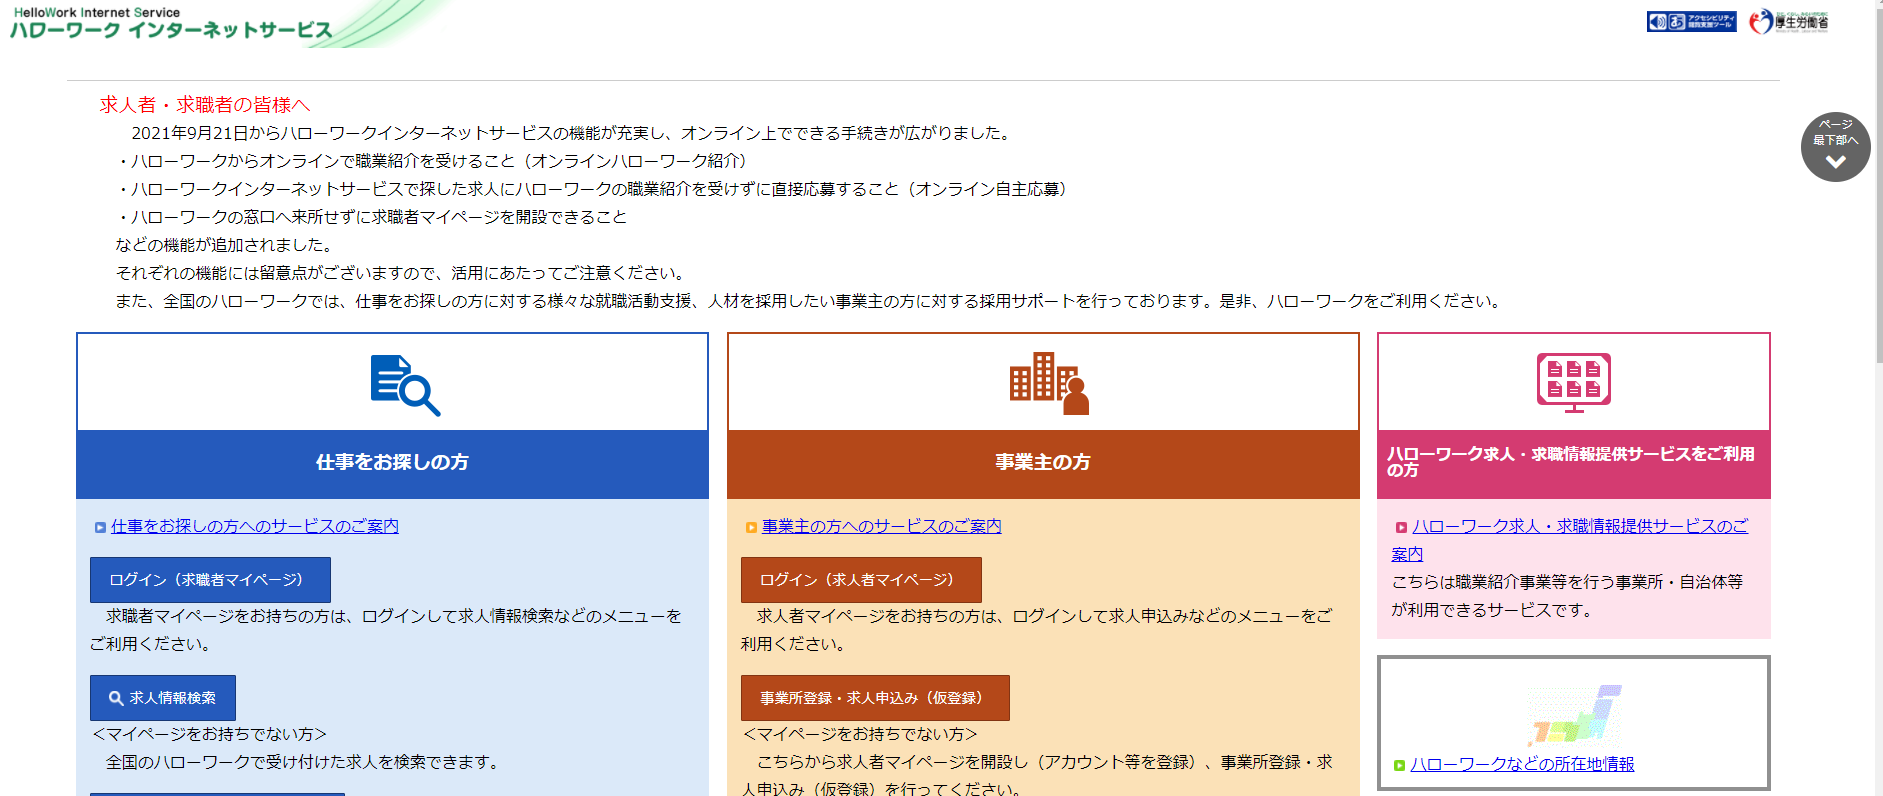Open the accessibility support tool badge
This screenshot has height=796, width=1883.
pos(1691,21)
